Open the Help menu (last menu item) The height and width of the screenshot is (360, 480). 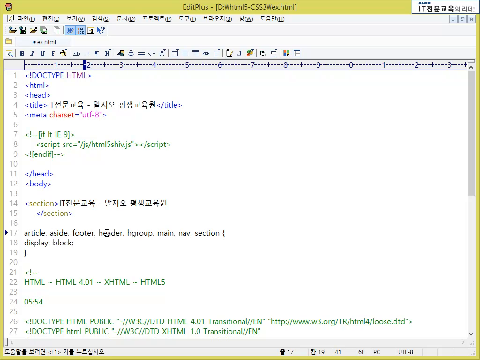point(272,19)
